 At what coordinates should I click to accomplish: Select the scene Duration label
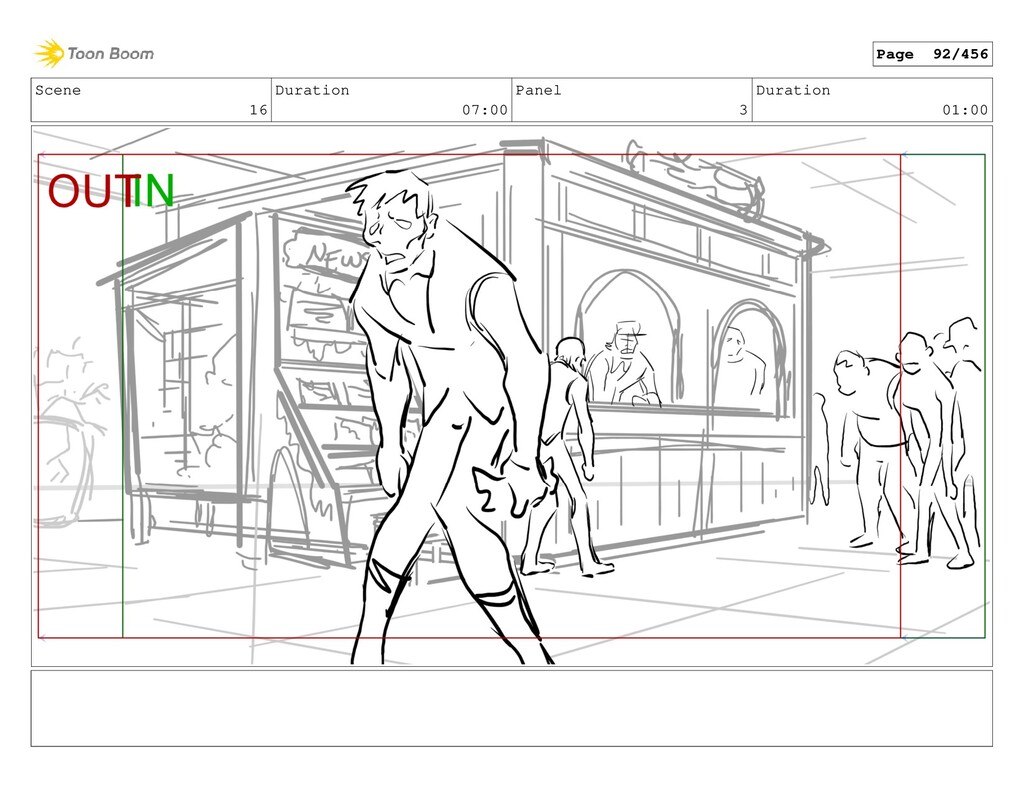(x=312, y=90)
